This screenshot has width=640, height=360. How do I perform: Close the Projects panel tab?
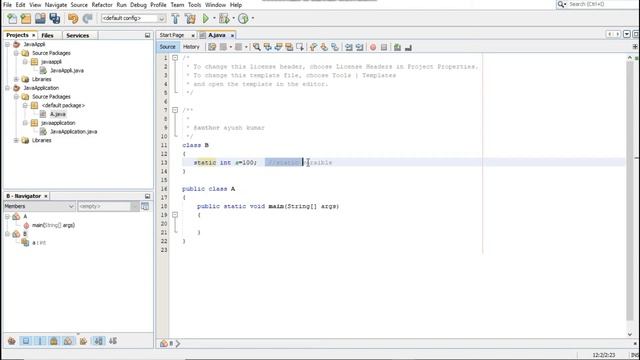tap(34, 36)
